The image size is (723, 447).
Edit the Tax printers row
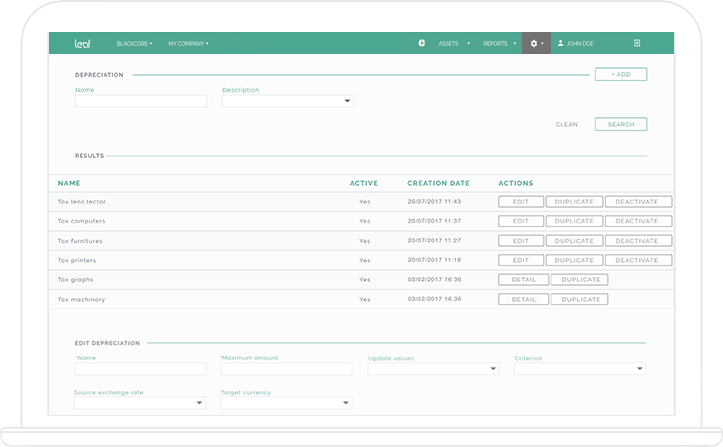pos(521,260)
